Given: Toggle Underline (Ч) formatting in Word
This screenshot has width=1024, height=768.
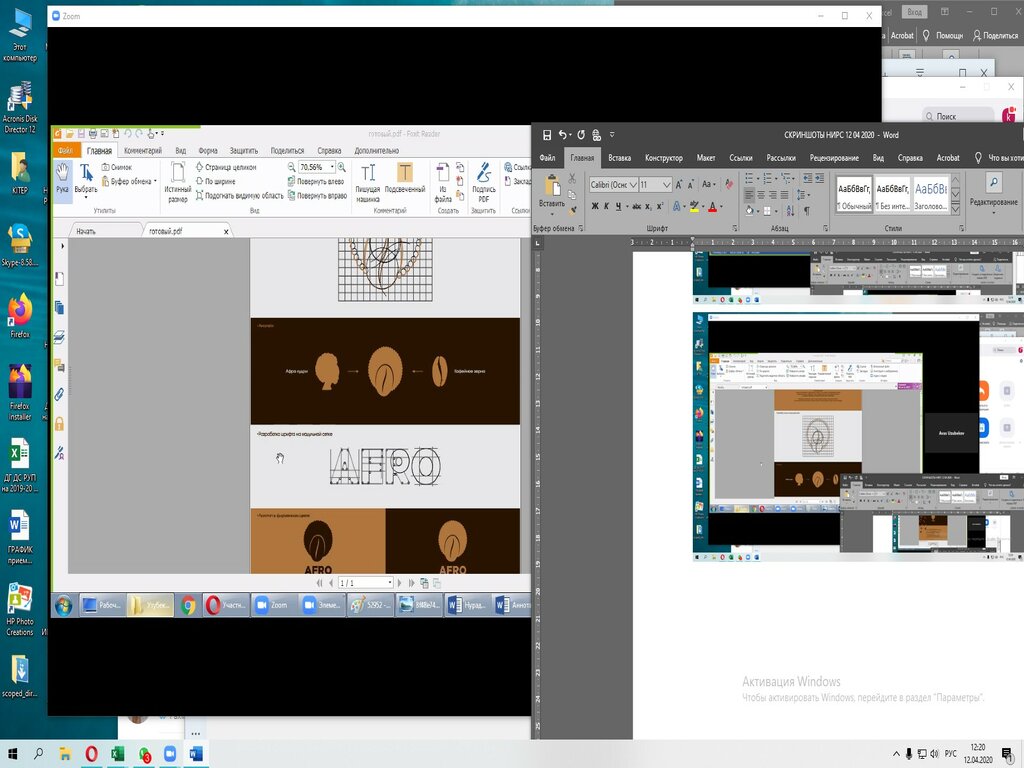Looking at the screenshot, I should tap(618, 206).
